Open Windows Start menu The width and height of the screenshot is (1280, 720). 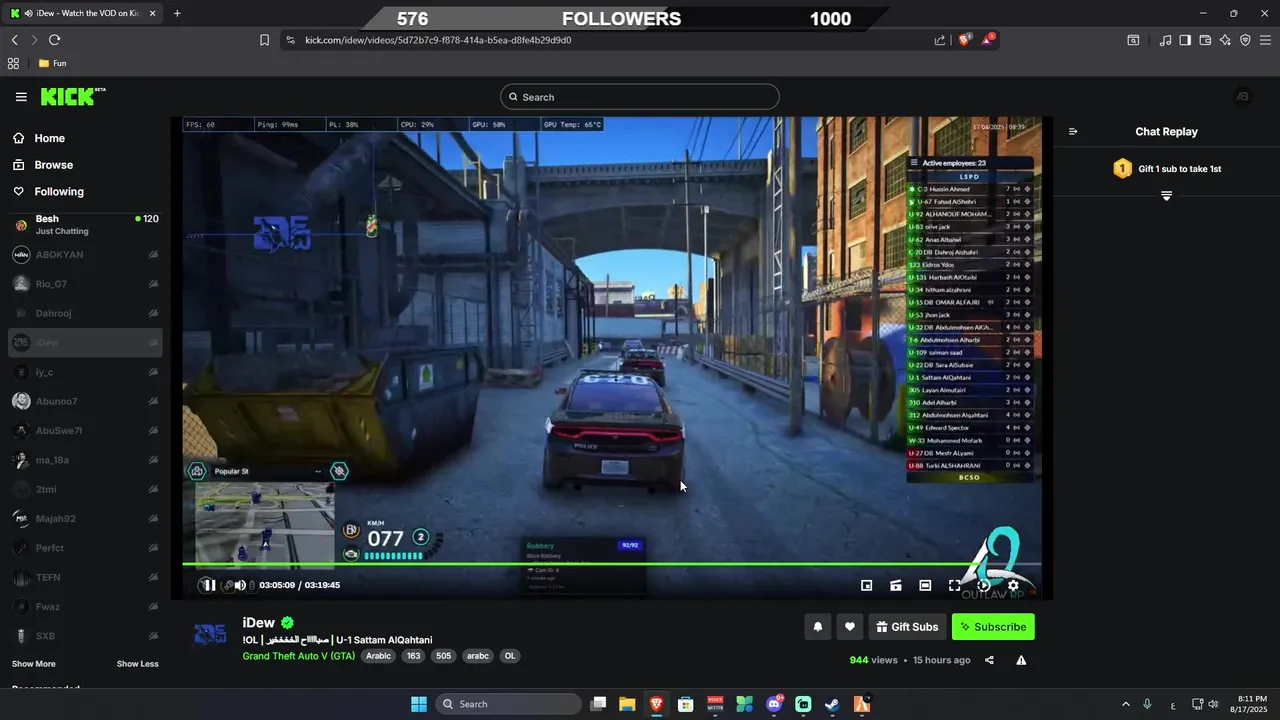click(419, 704)
